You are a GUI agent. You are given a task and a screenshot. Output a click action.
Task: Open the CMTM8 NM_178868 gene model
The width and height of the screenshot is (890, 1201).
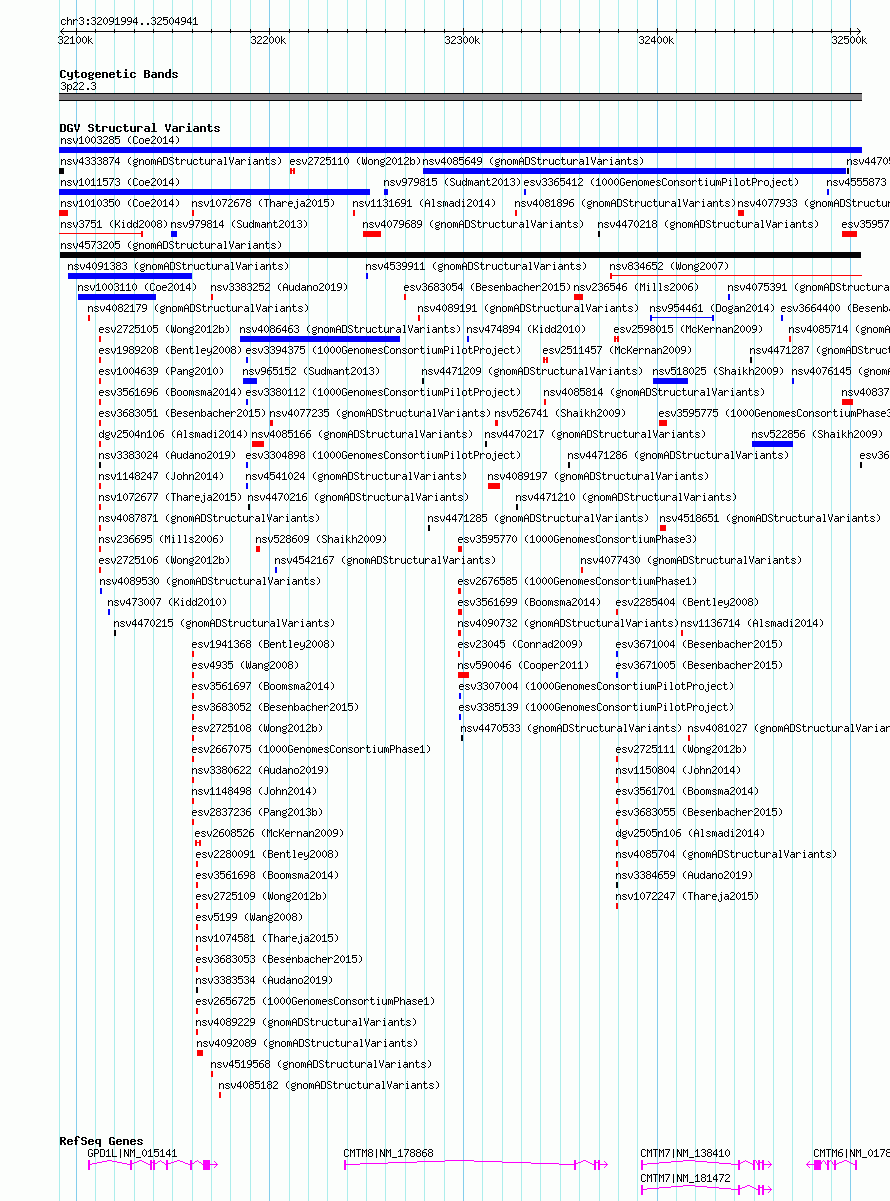click(476, 1165)
